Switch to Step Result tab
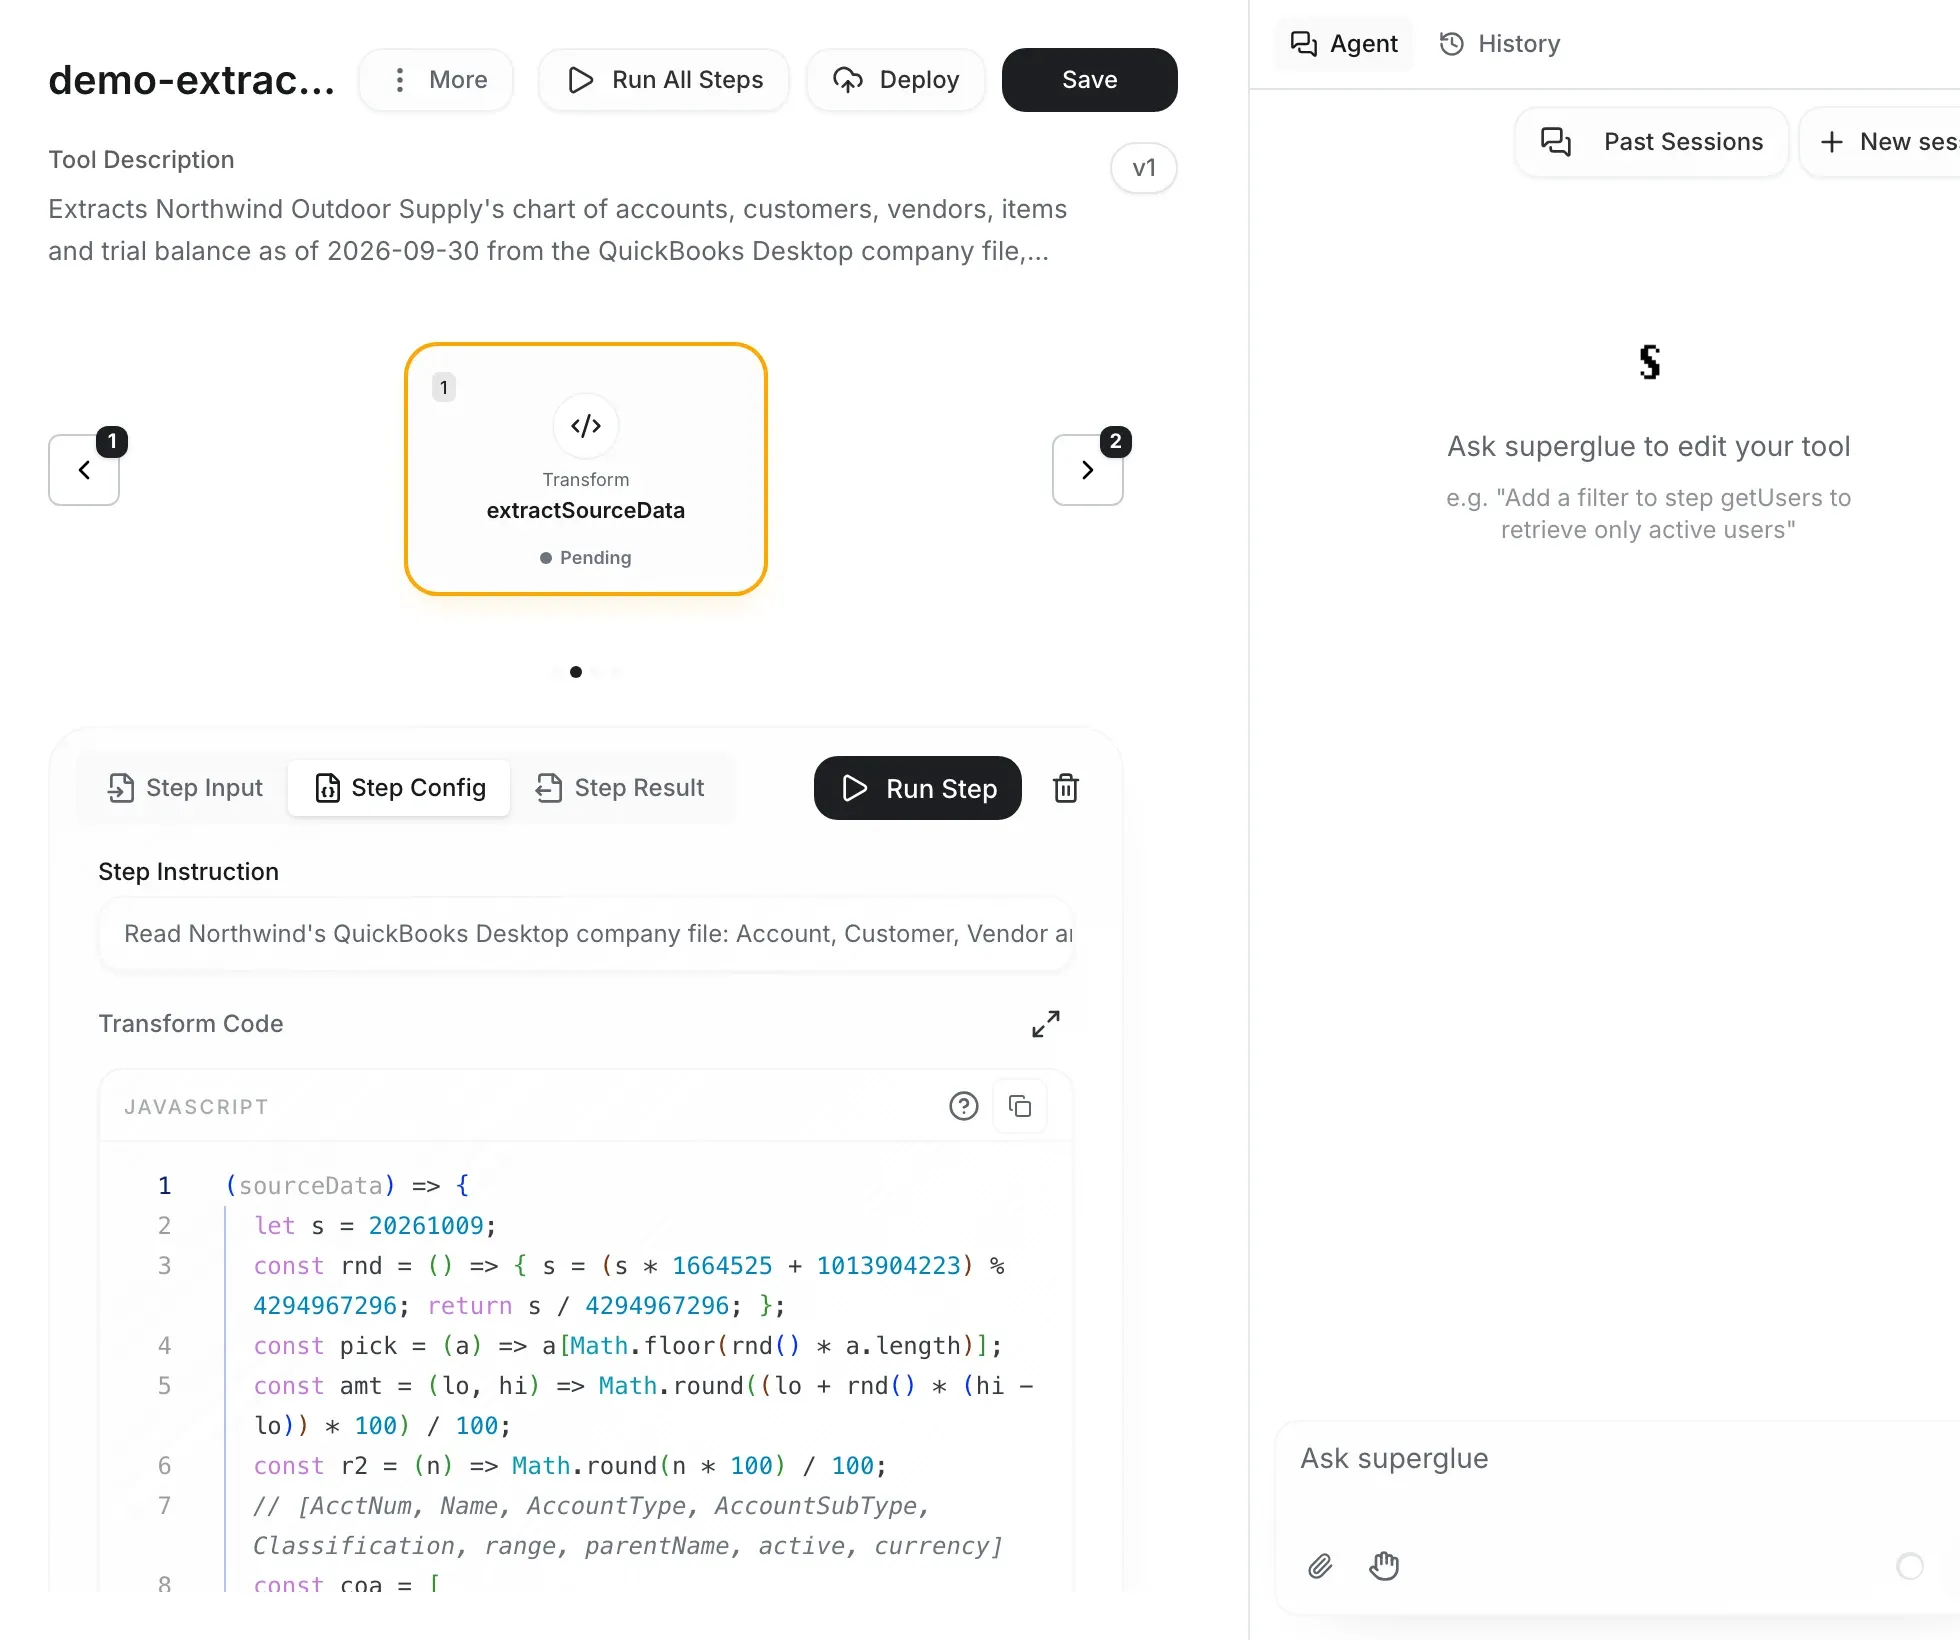The image size is (1960, 1640). click(620, 788)
